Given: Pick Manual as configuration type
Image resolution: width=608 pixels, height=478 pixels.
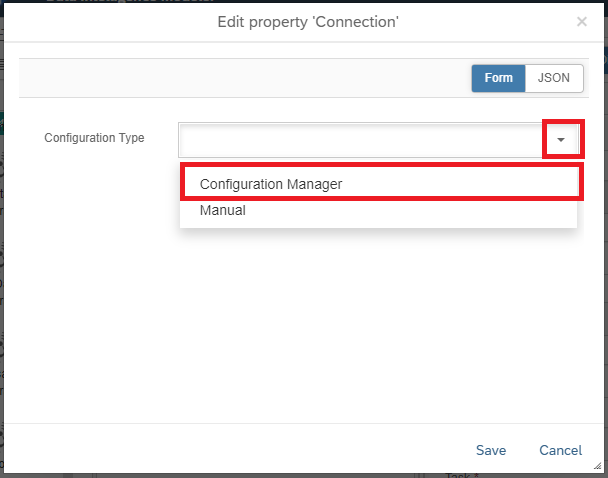Looking at the screenshot, I should (223, 211).
